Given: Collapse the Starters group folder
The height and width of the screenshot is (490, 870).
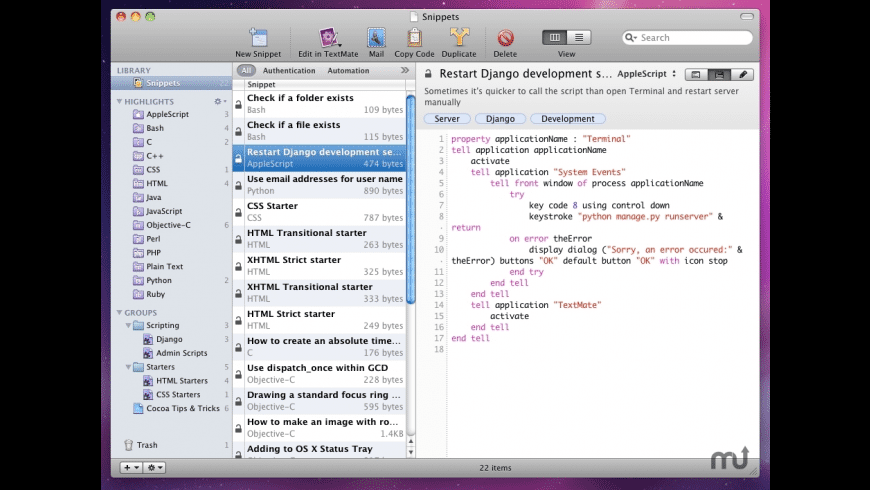Looking at the screenshot, I should click(128, 367).
